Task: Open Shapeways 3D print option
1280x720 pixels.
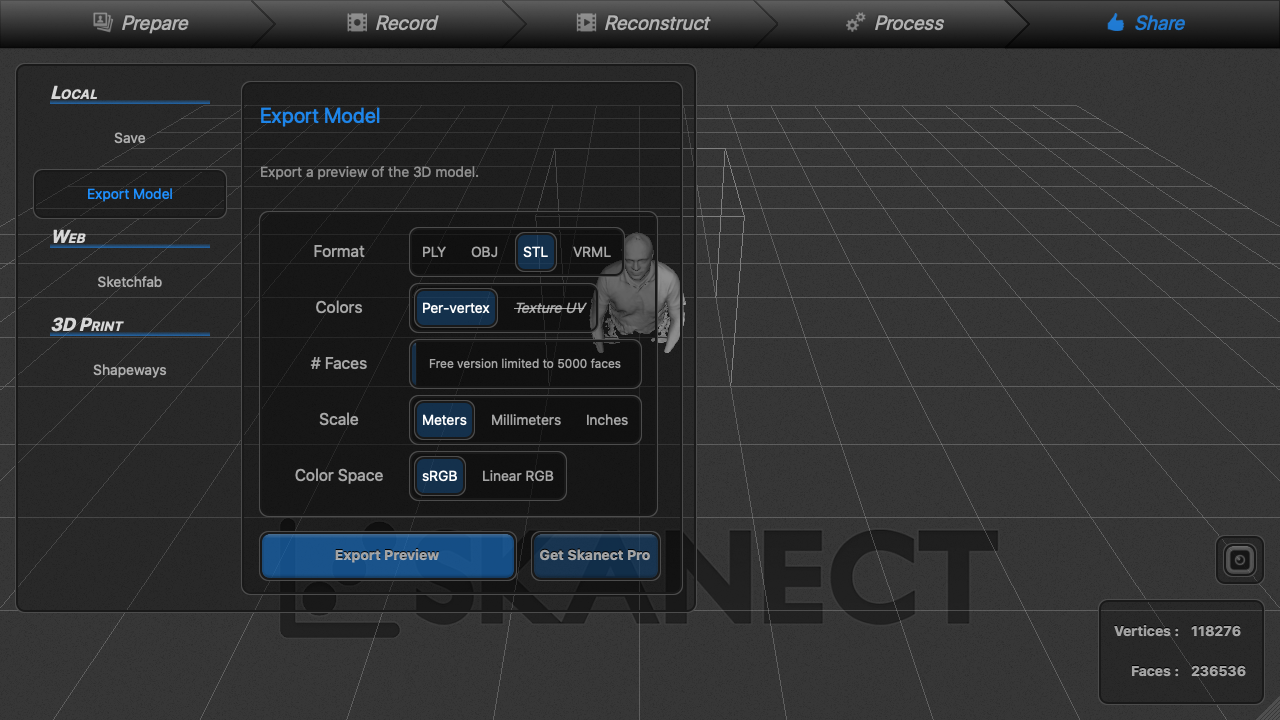Action: (x=130, y=370)
